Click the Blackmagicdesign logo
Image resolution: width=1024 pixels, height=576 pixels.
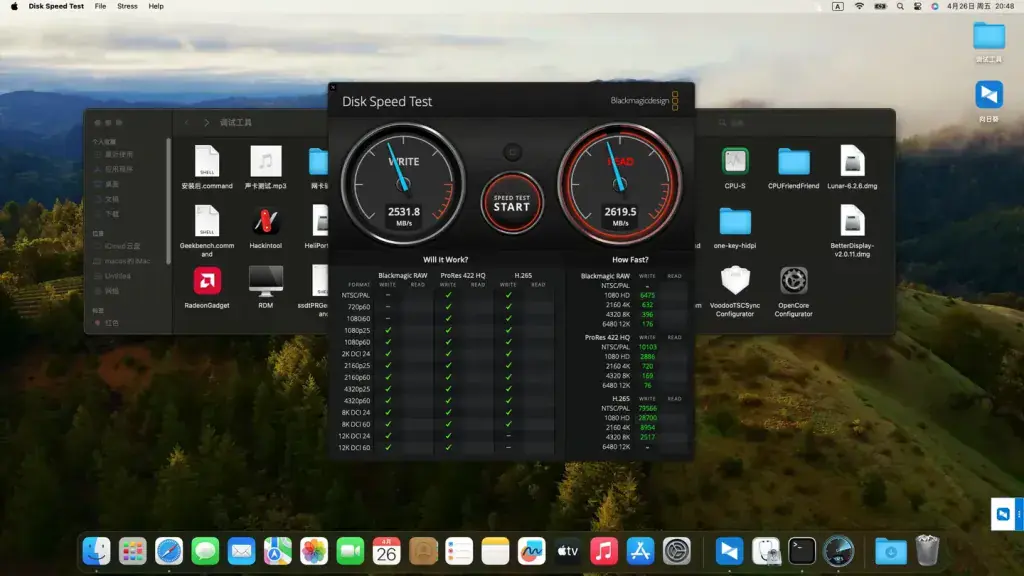pos(645,101)
